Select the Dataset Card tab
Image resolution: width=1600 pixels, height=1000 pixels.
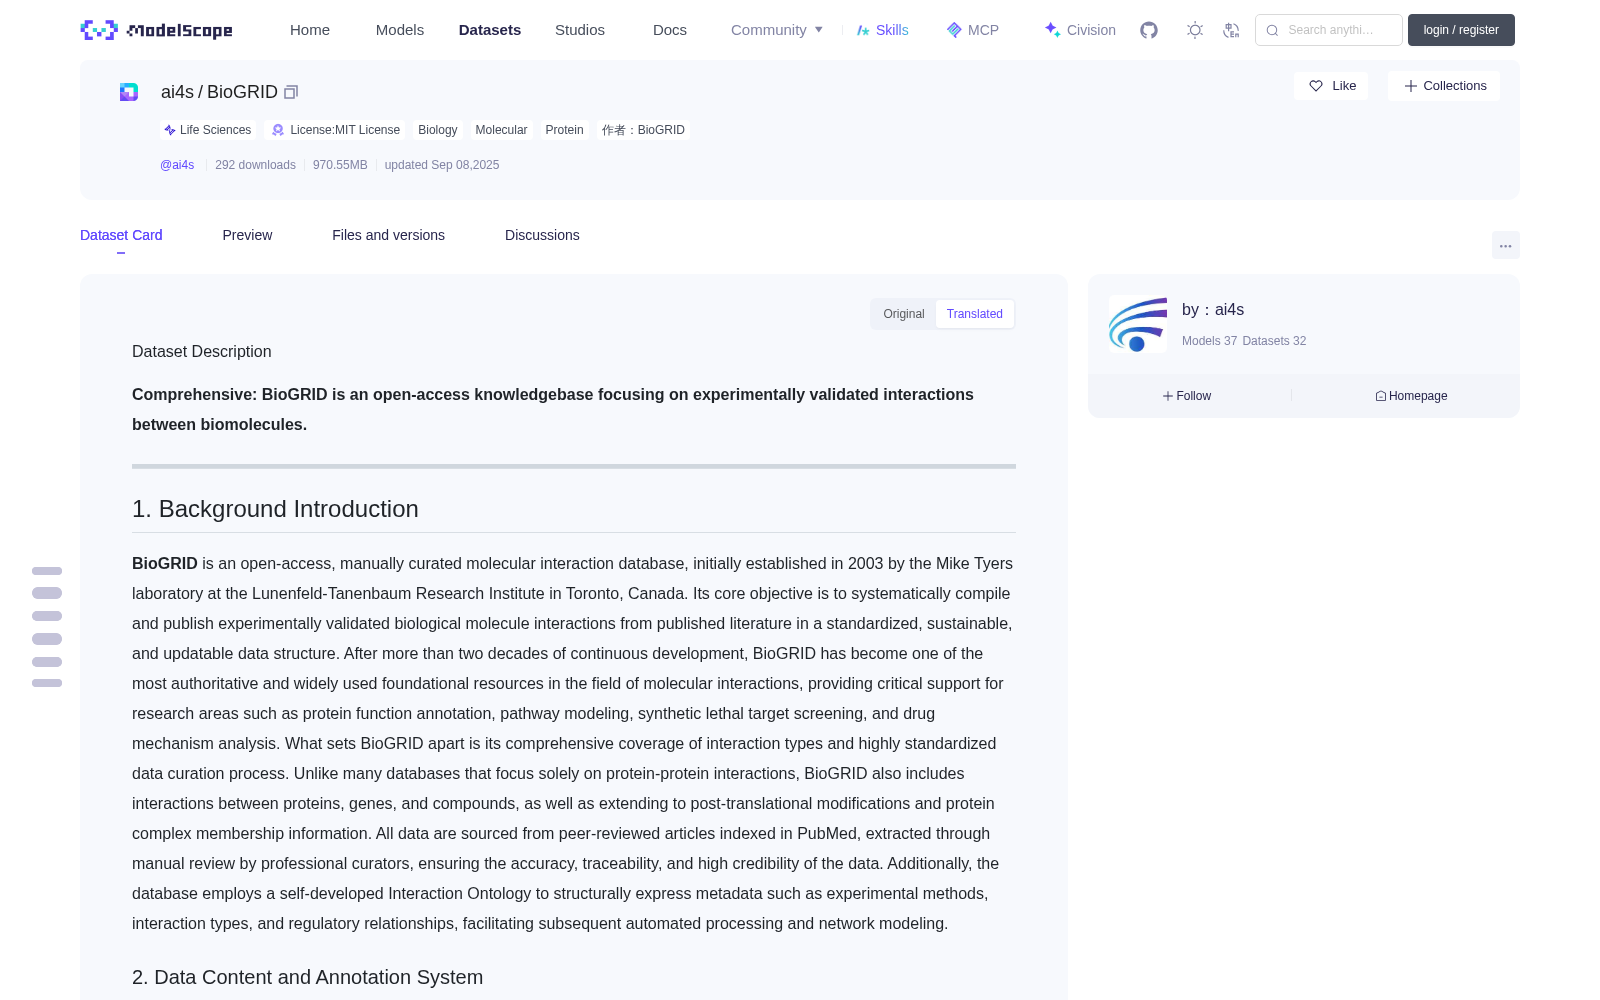[121, 235]
